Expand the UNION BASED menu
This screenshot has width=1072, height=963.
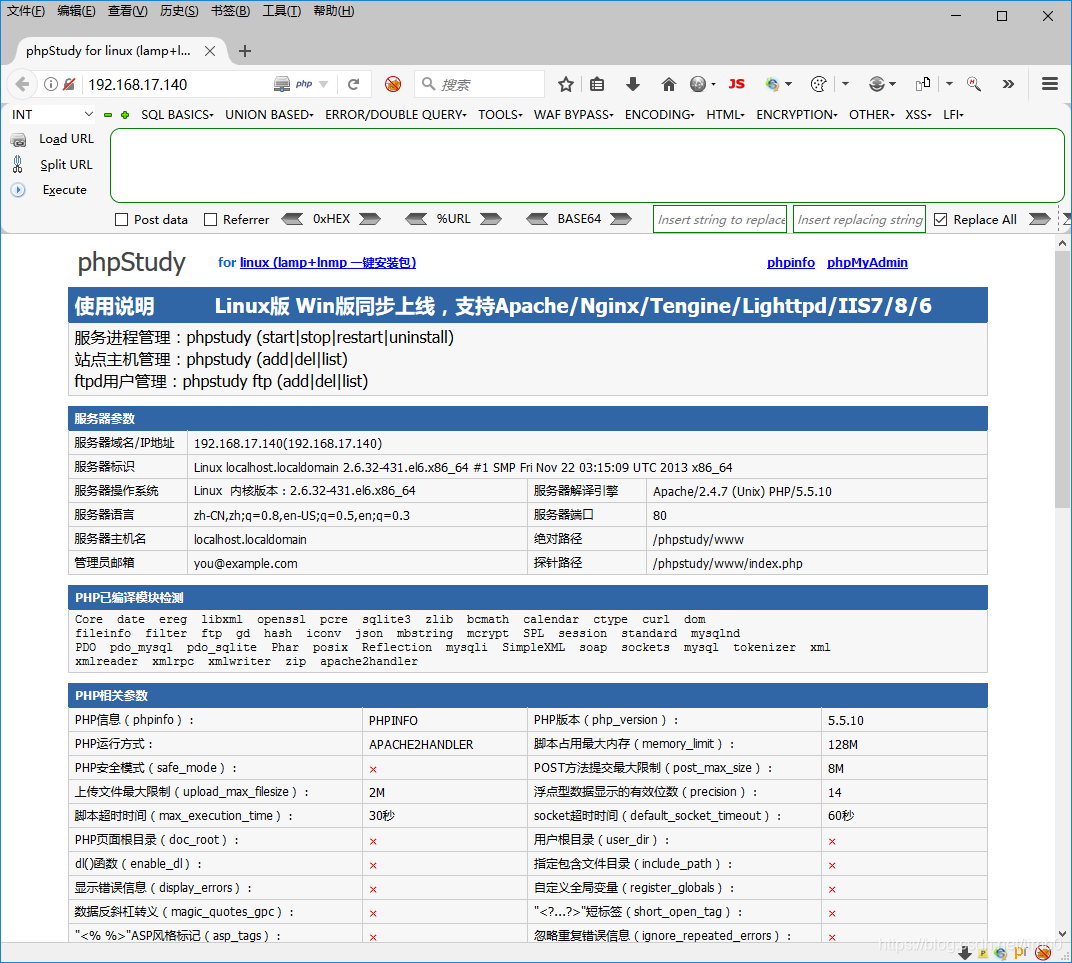(x=269, y=115)
